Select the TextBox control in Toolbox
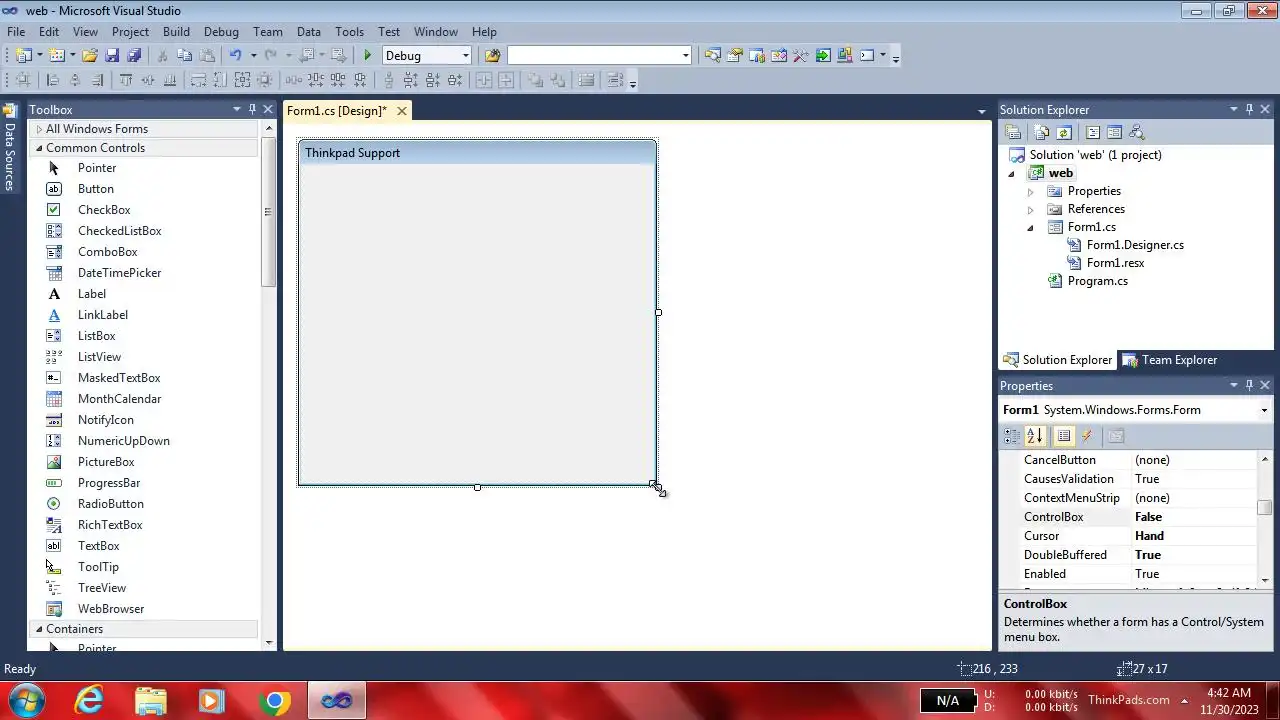This screenshot has width=1280, height=720. coord(98,546)
